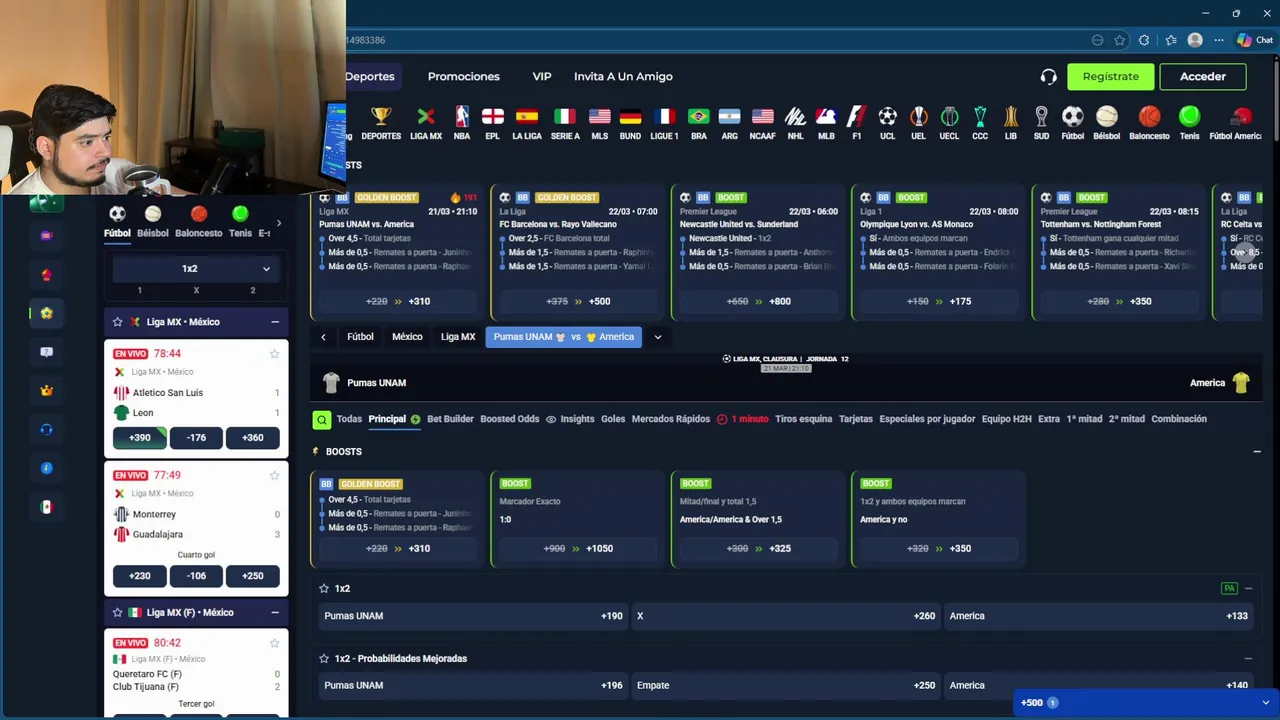This screenshot has height=720, width=1280.
Task: Favorite the Monterrey vs Guadalajara match
Action: tap(274, 476)
